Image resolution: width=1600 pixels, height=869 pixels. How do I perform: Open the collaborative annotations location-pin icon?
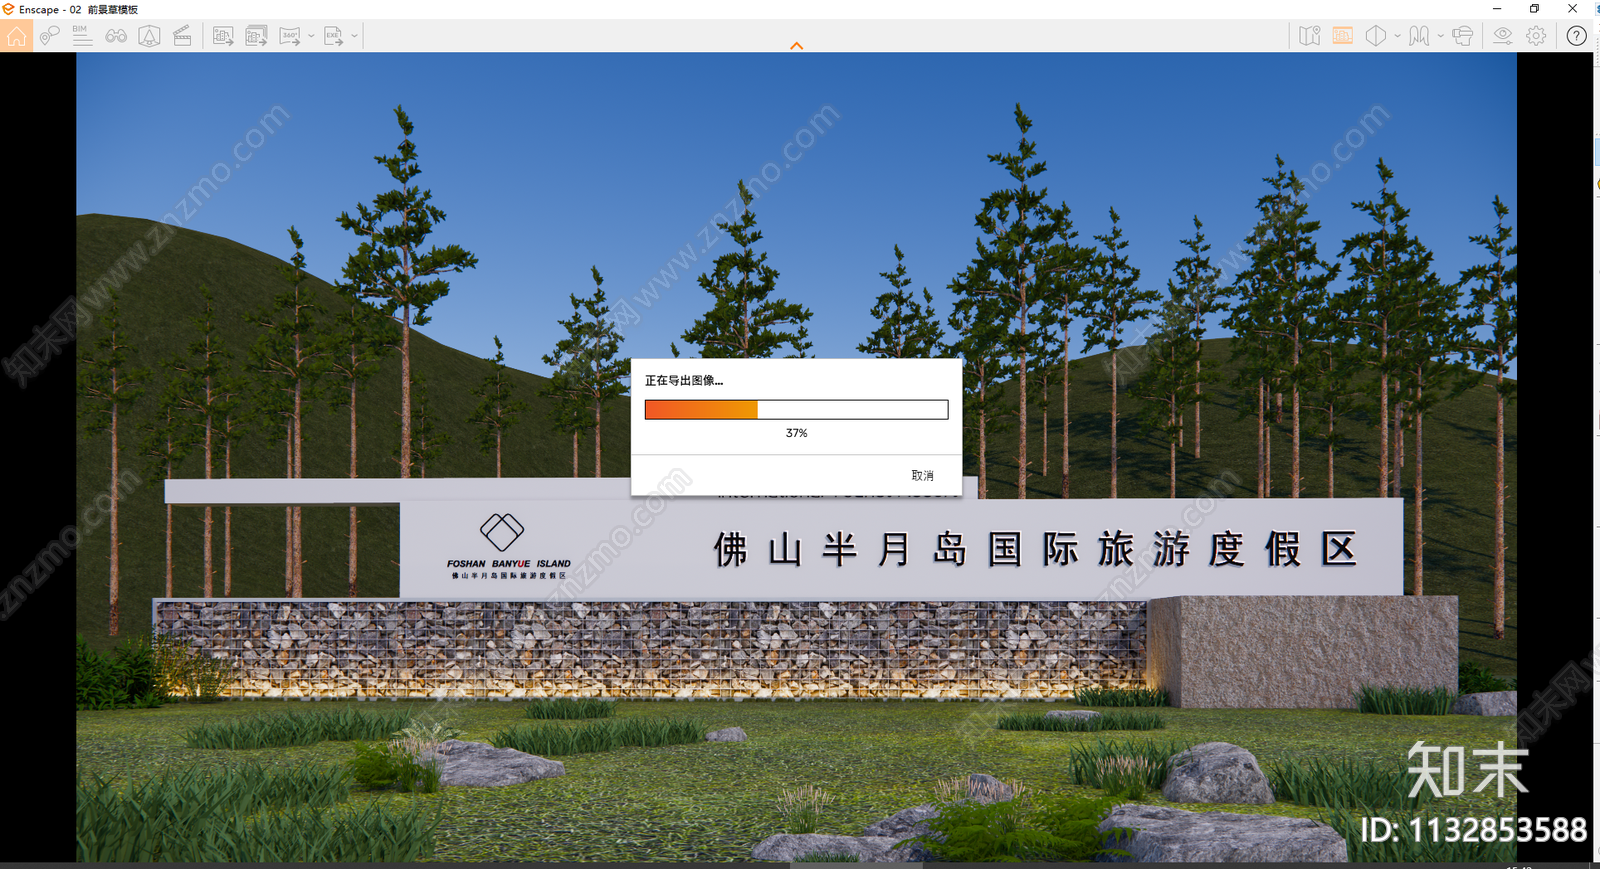point(49,36)
